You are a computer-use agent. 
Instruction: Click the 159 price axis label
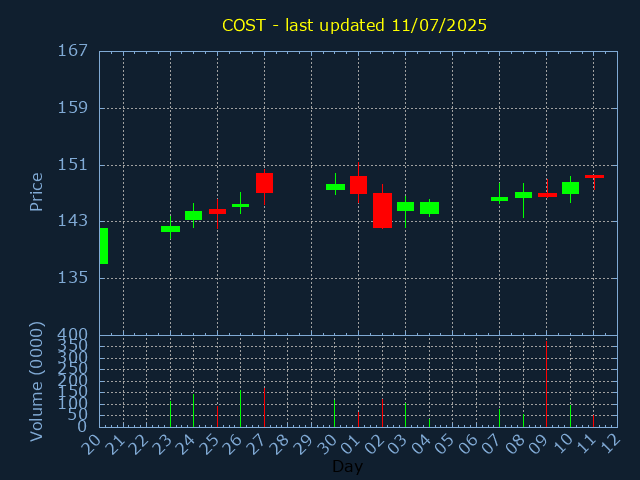click(x=73, y=108)
